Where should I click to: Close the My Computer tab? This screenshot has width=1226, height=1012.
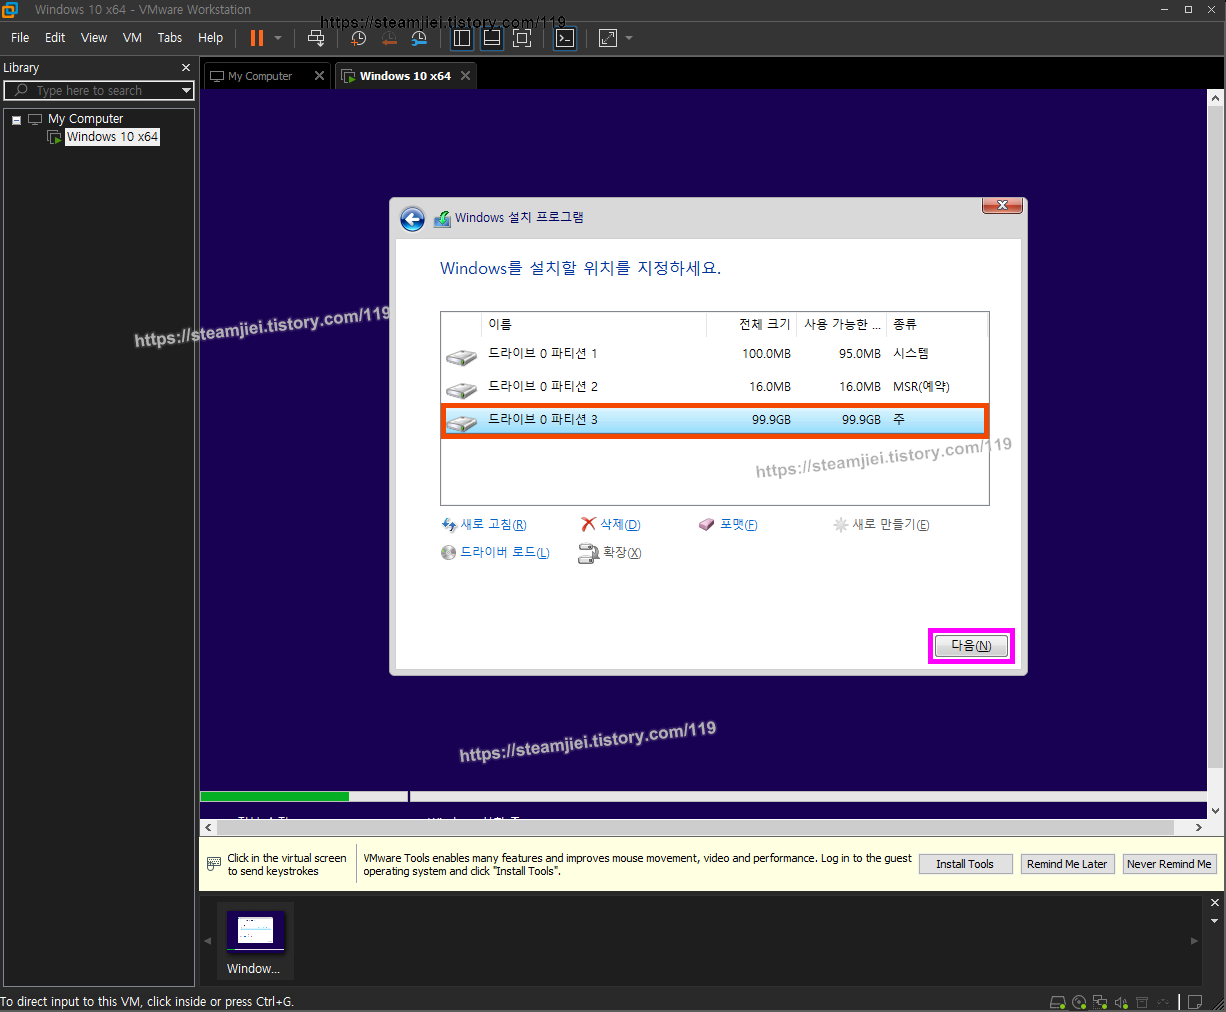click(319, 76)
